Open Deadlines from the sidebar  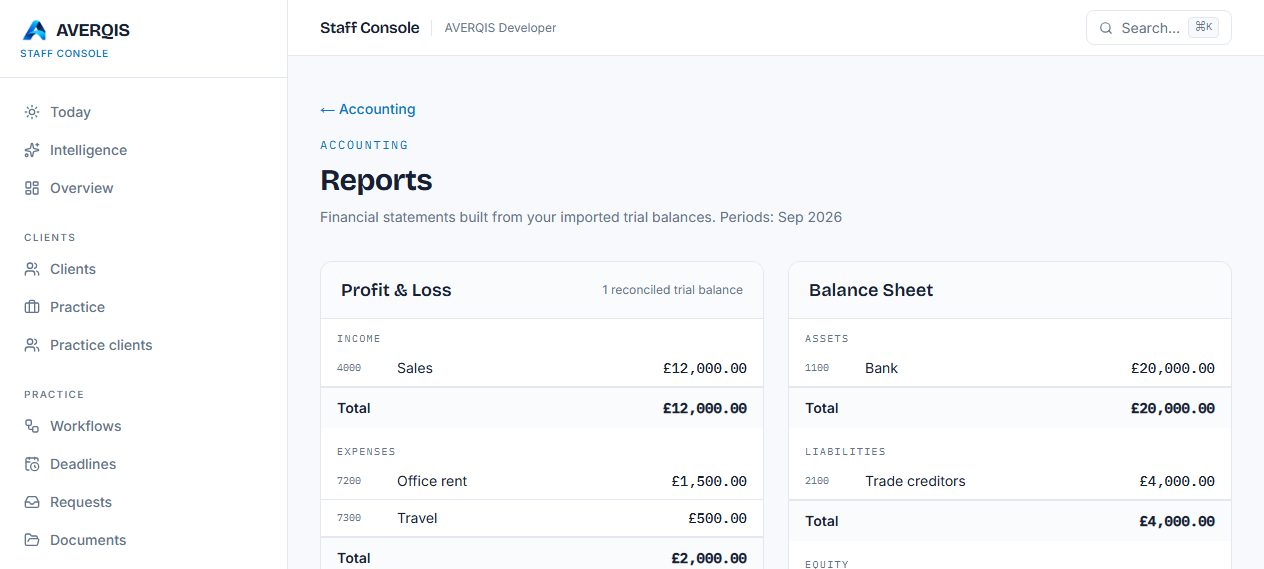click(x=143, y=464)
